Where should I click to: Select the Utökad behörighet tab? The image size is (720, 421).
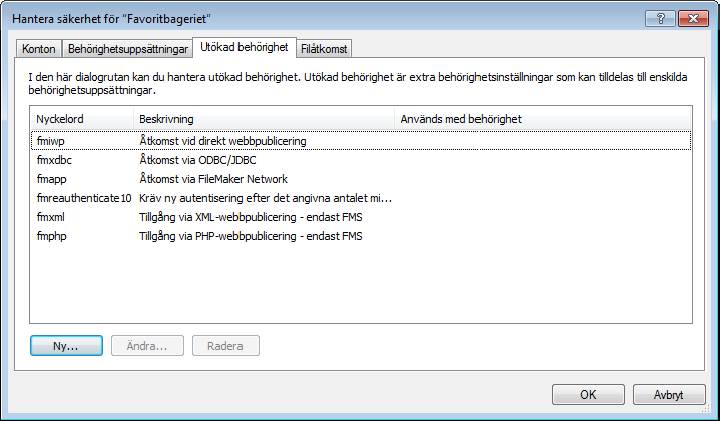coord(244,47)
